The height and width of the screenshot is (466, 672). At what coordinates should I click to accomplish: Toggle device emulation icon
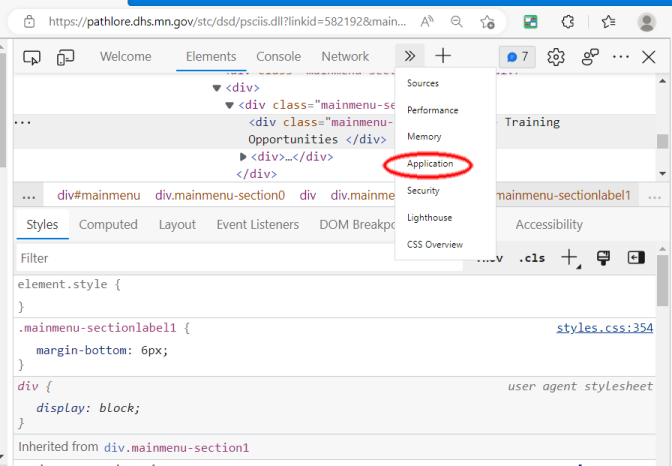(65, 57)
